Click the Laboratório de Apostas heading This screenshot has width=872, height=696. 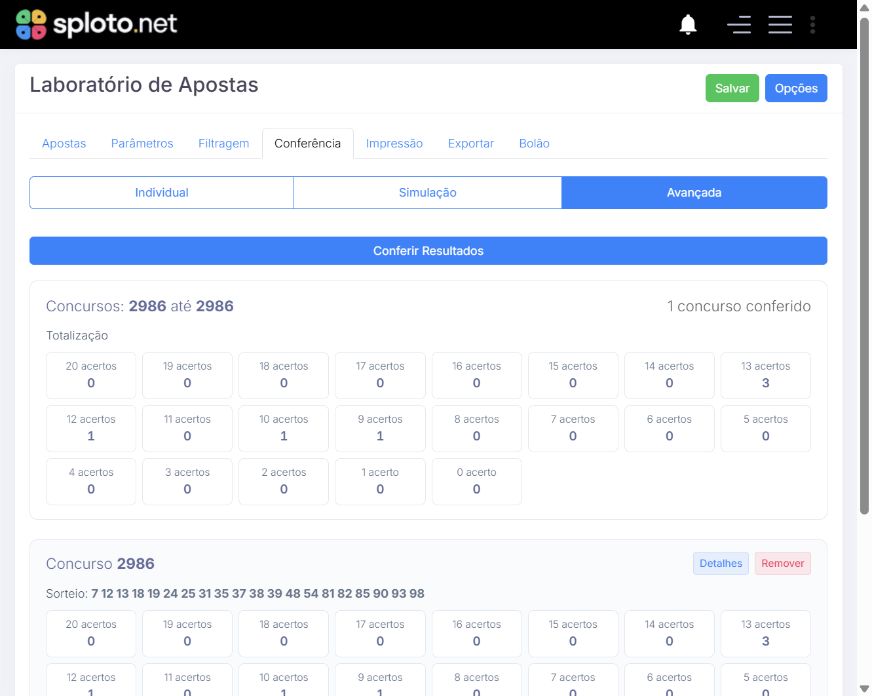point(144,85)
